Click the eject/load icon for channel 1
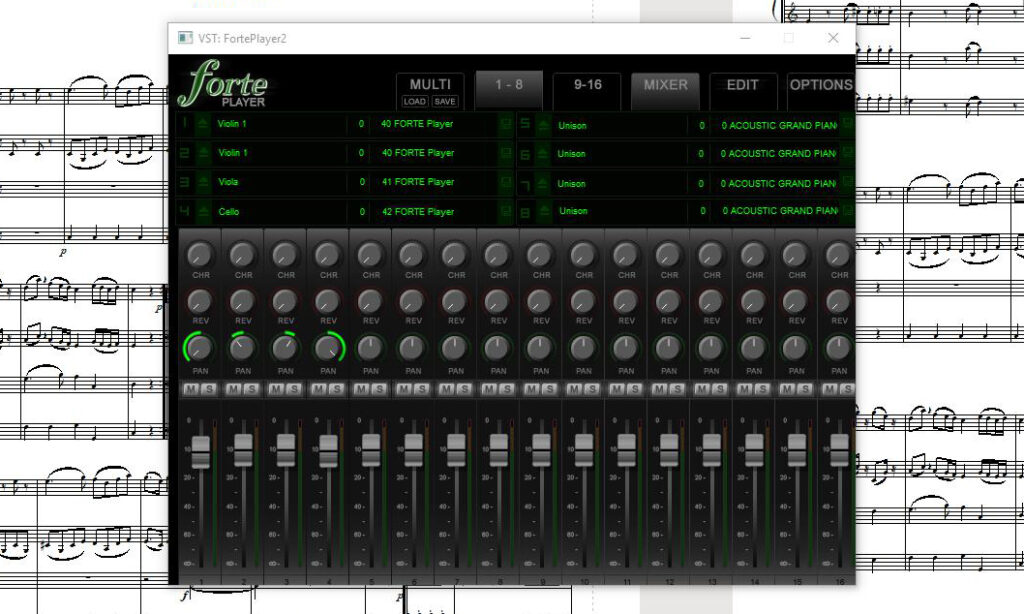 [203, 123]
